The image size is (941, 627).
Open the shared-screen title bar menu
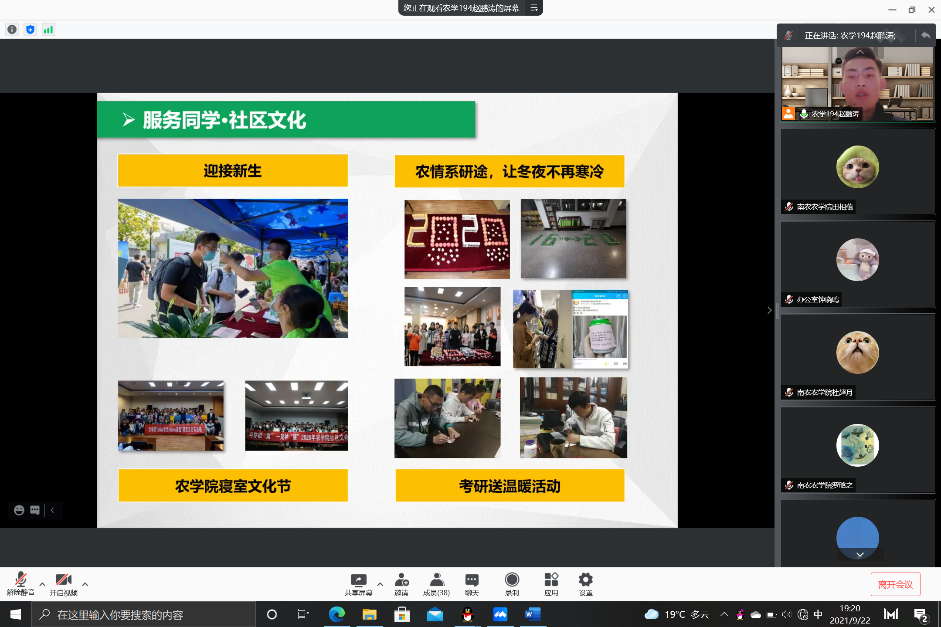click(534, 8)
